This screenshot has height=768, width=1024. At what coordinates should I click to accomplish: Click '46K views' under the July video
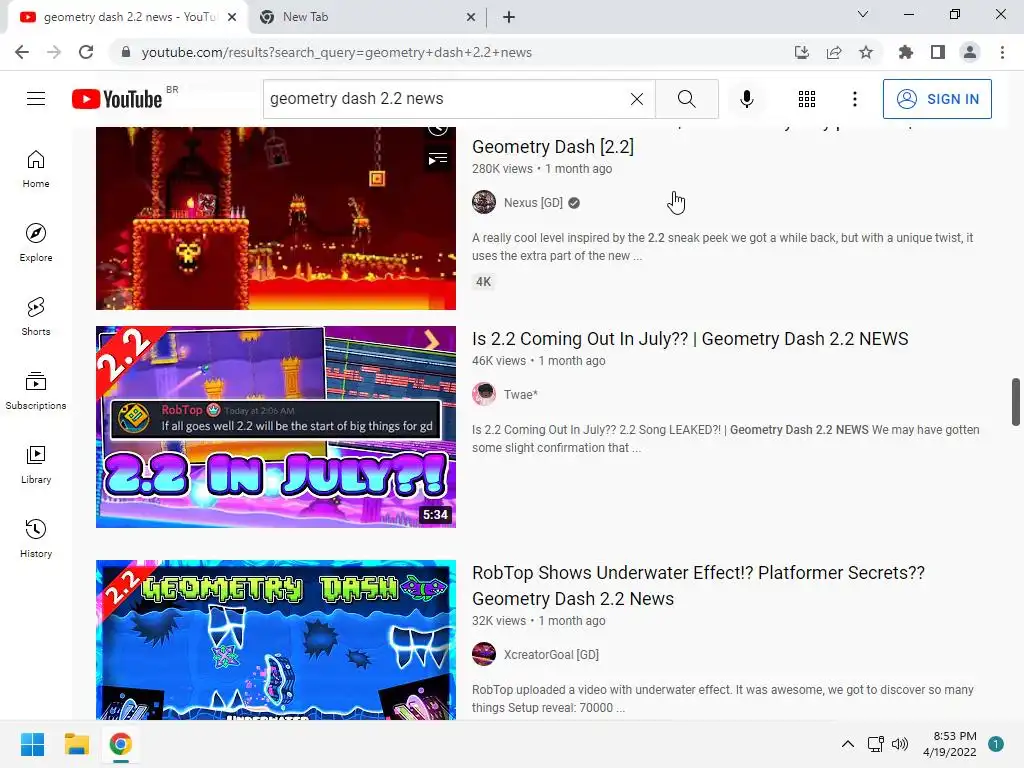(x=498, y=360)
